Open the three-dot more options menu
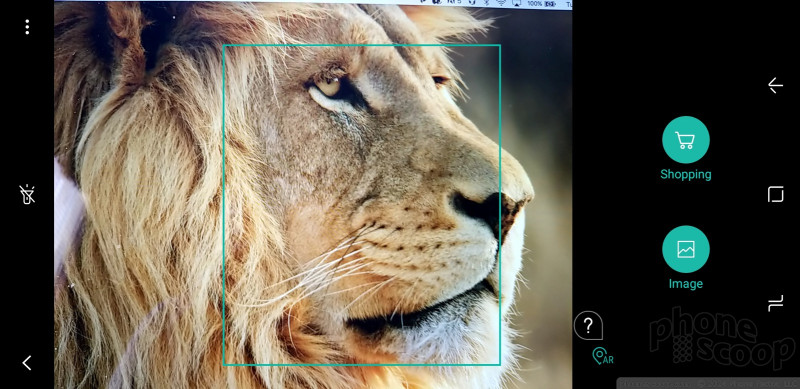The height and width of the screenshot is (389, 800). 27,27
